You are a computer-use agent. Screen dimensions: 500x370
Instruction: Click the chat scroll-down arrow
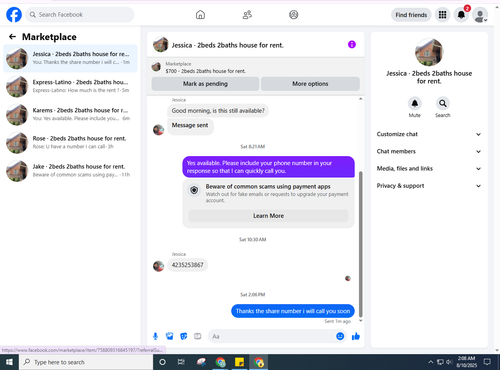click(361, 321)
